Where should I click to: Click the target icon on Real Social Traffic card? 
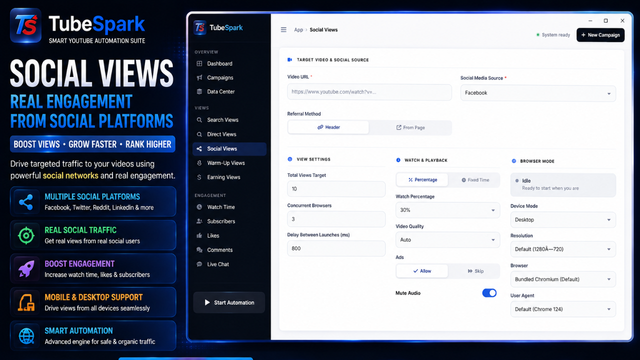[x=26, y=236]
